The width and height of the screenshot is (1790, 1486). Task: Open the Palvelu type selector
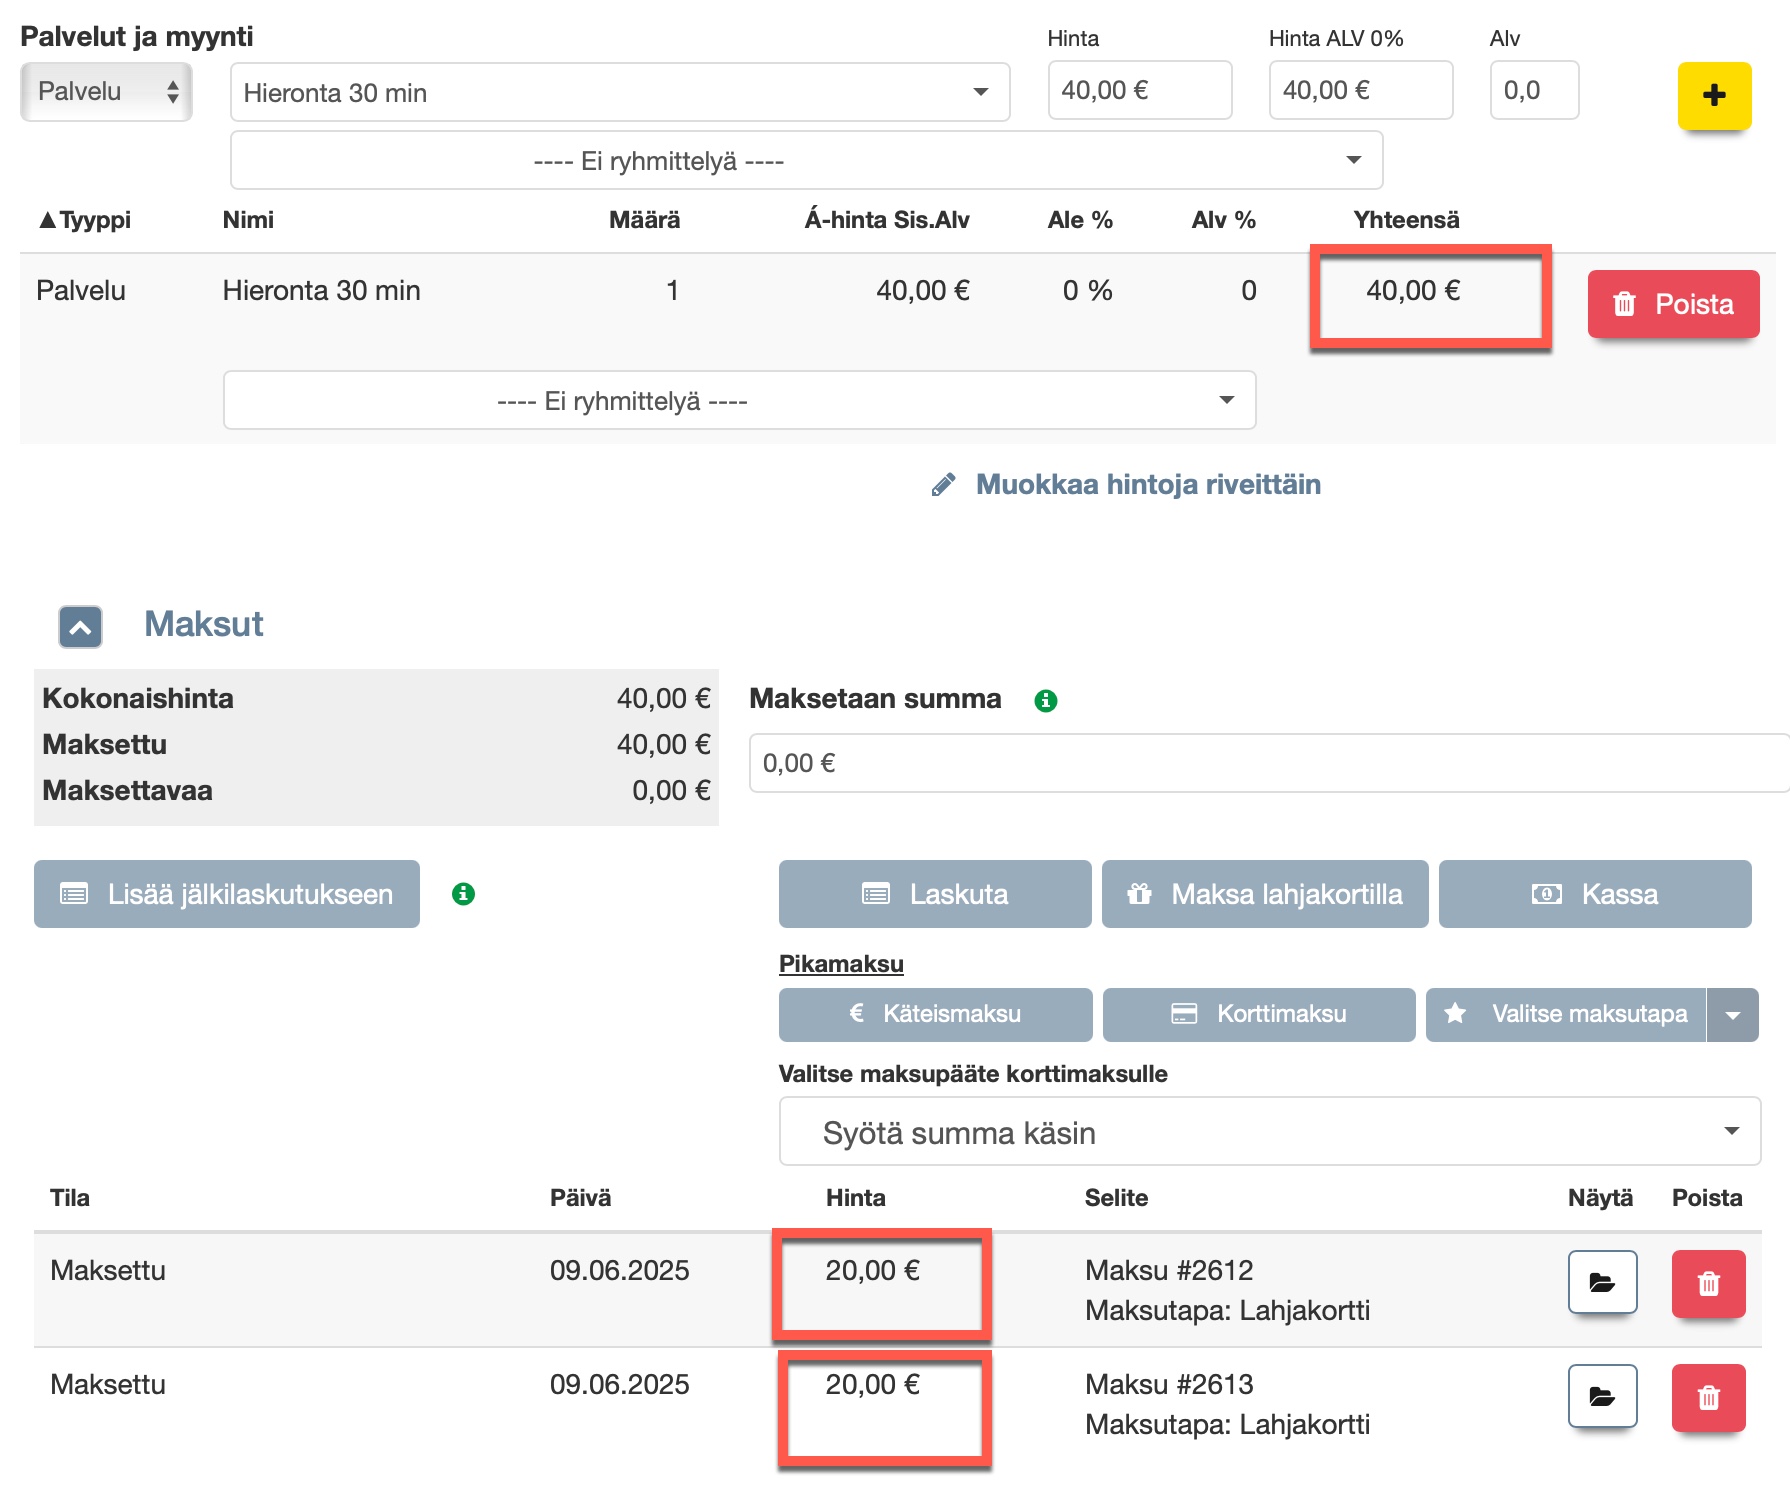[x=107, y=92]
